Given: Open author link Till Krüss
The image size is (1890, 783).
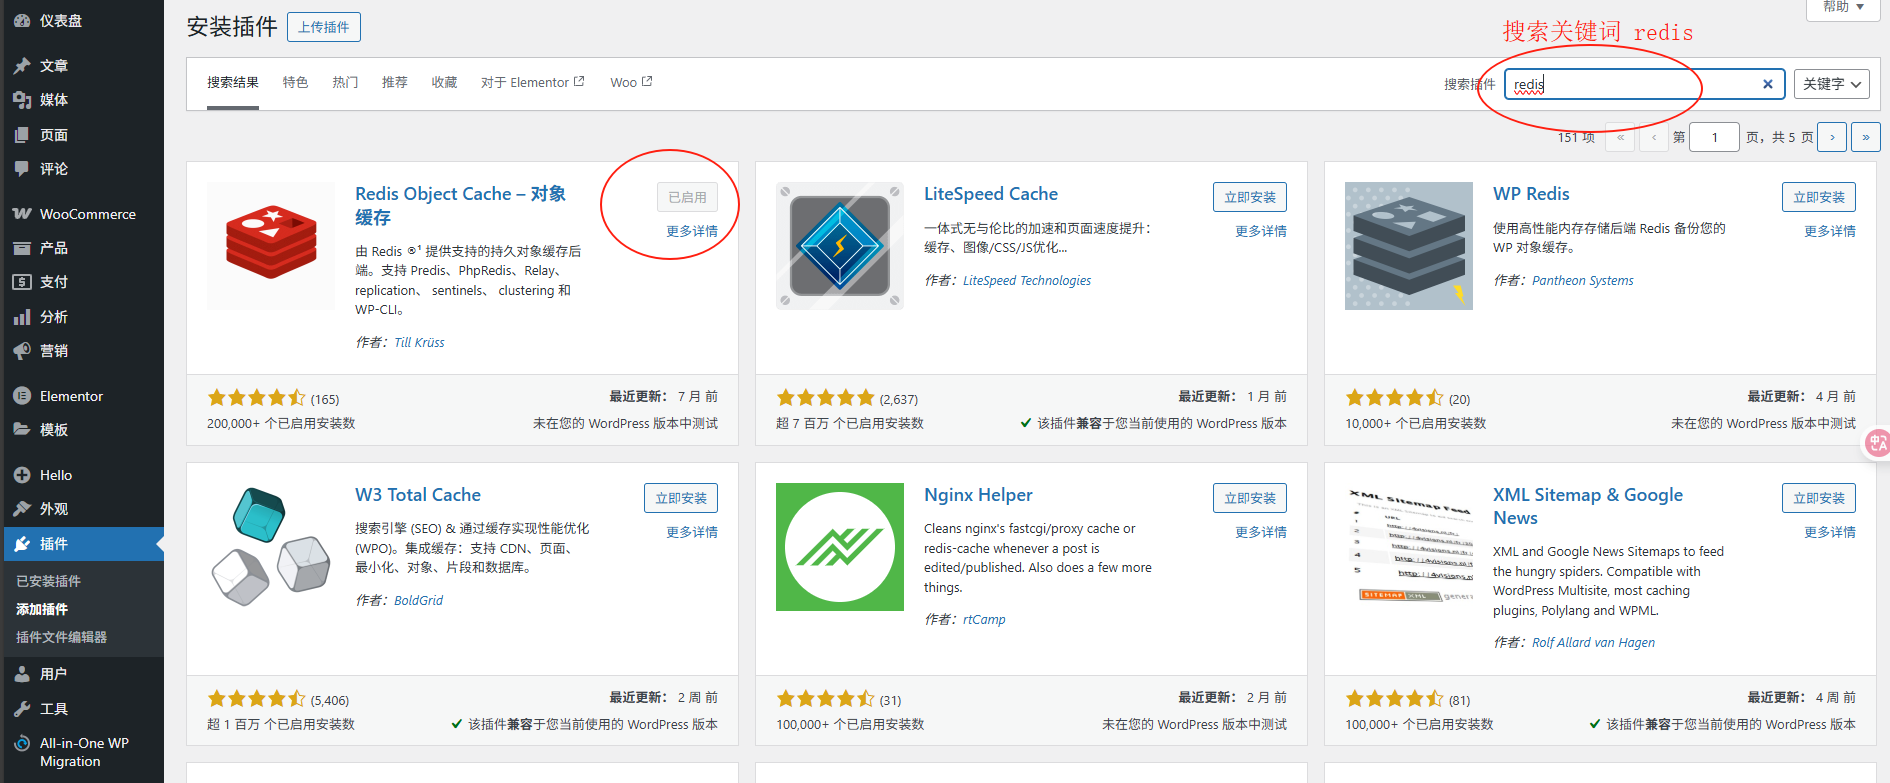Looking at the screenshot, I should 419,342.
